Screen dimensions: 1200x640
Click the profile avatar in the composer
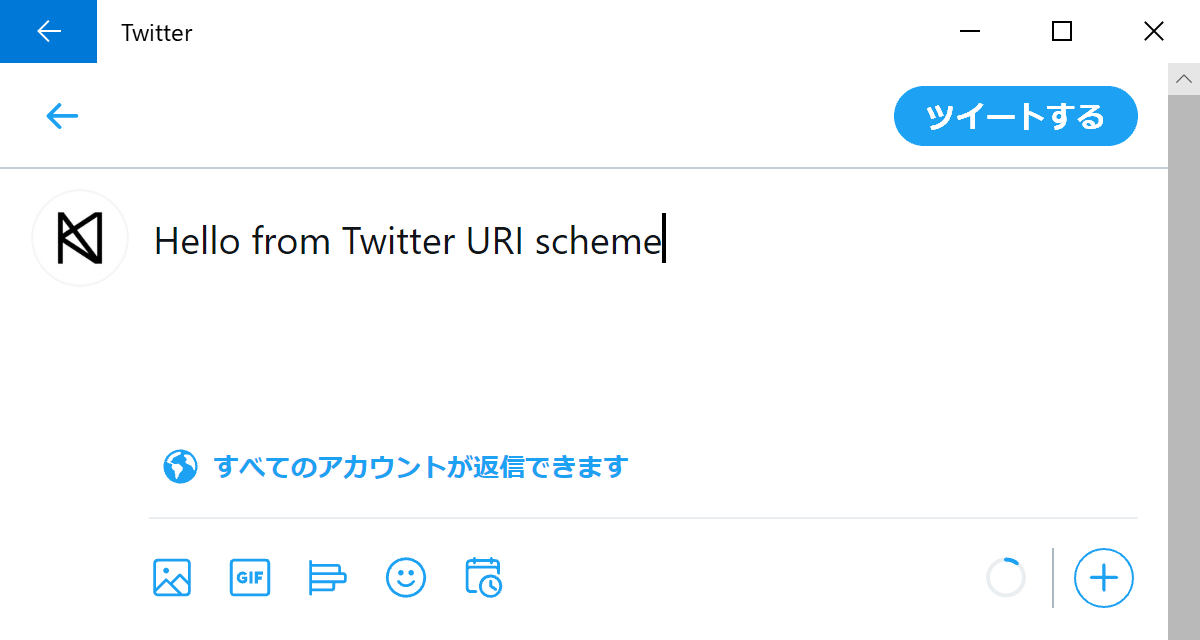click(x=80, y=238)
